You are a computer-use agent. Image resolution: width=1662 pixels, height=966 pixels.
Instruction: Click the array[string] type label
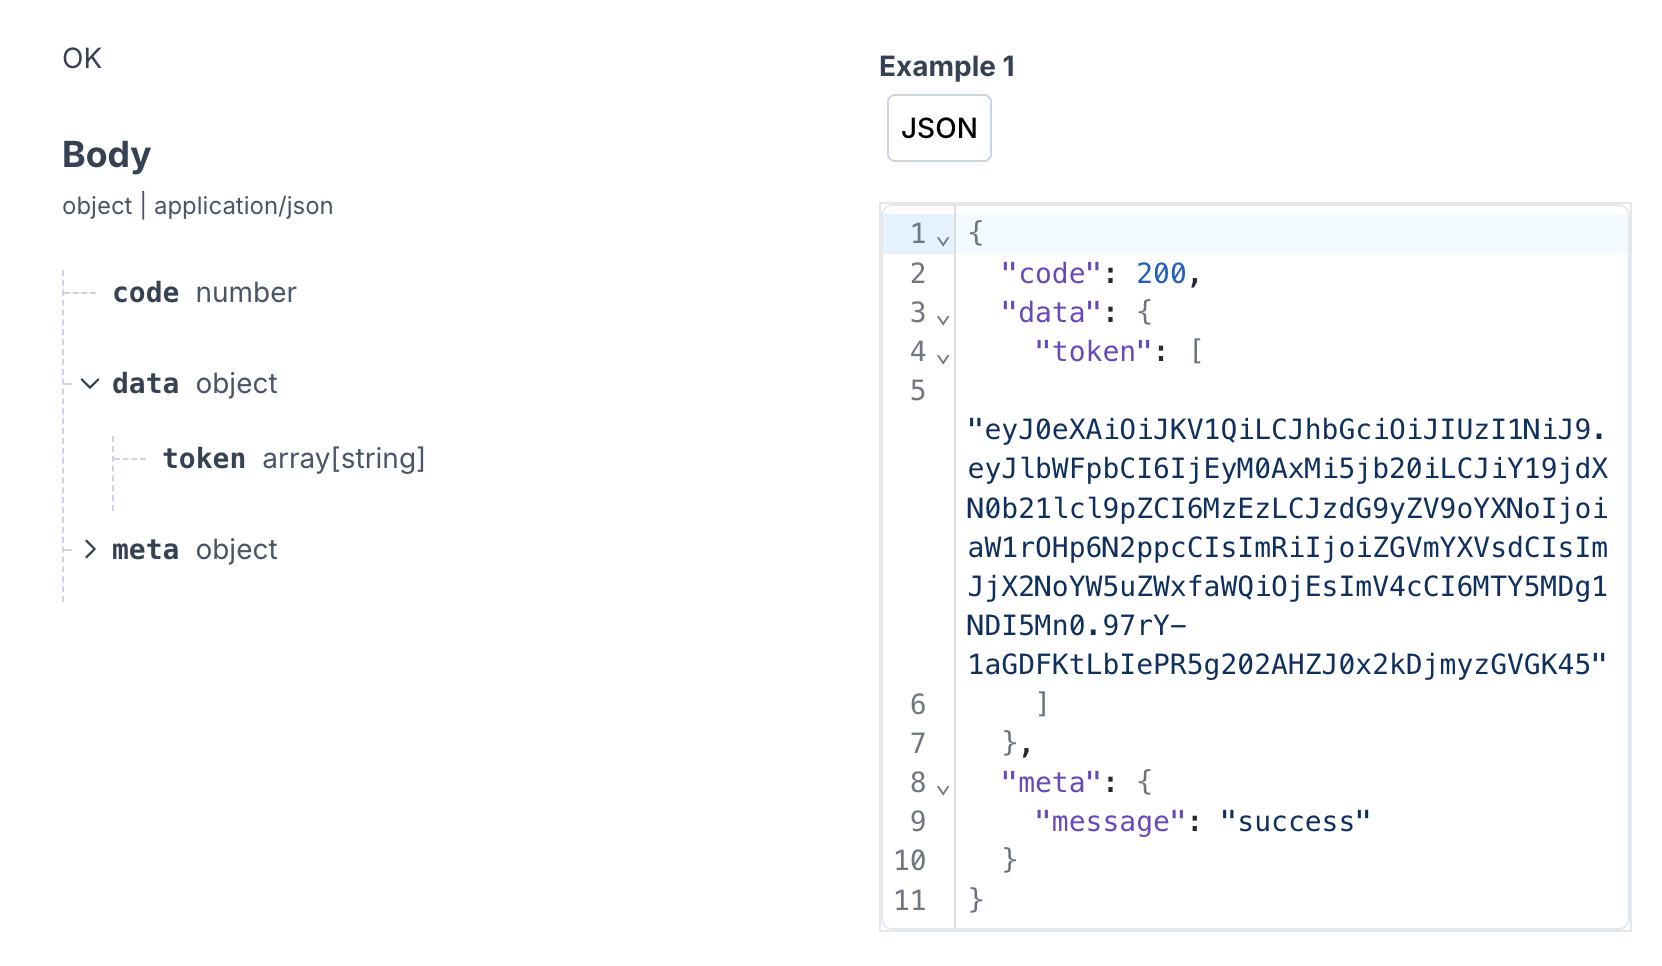(343, 459)
